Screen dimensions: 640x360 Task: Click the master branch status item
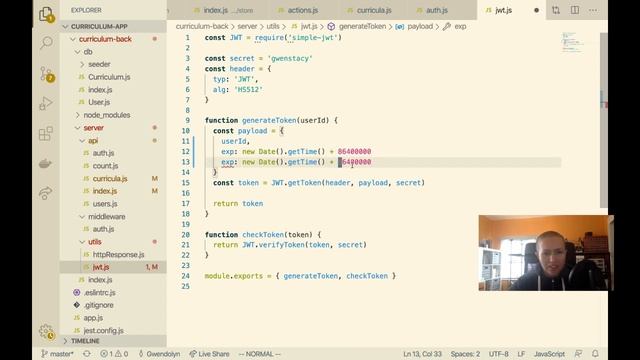(57, 354)
